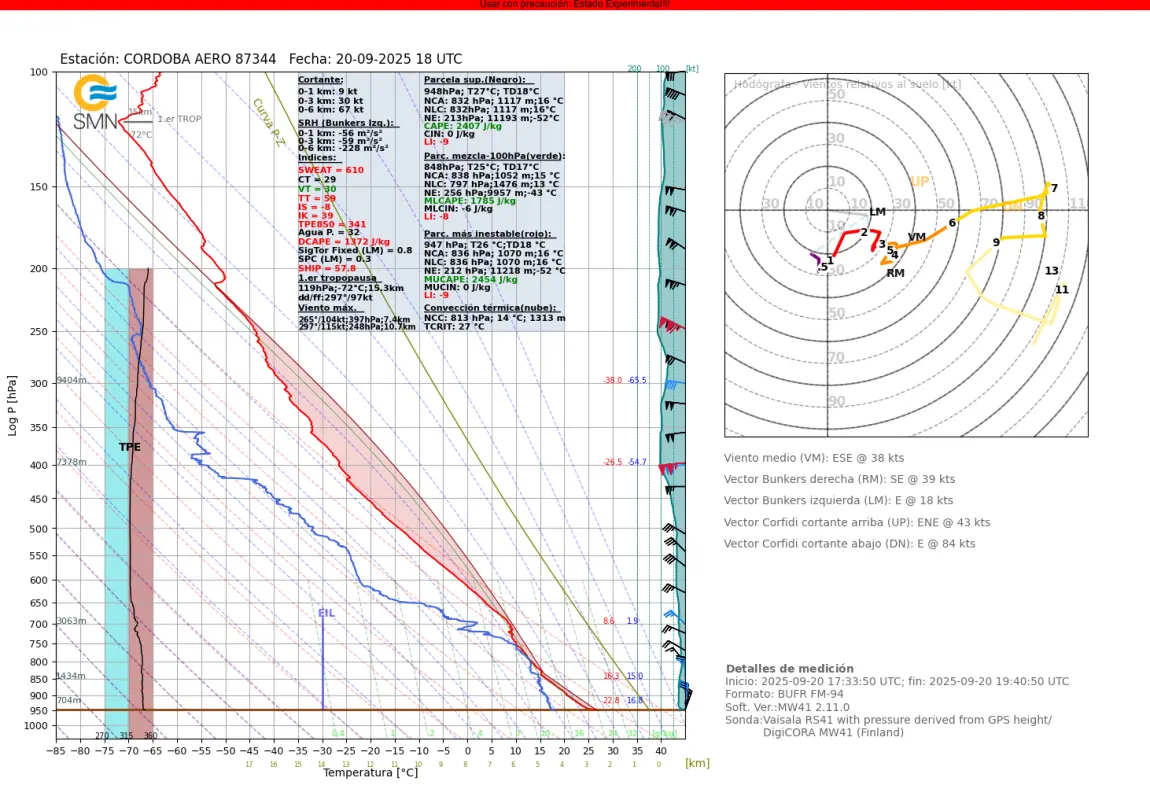Click the 1434m height label

click(x=70, y=676)
